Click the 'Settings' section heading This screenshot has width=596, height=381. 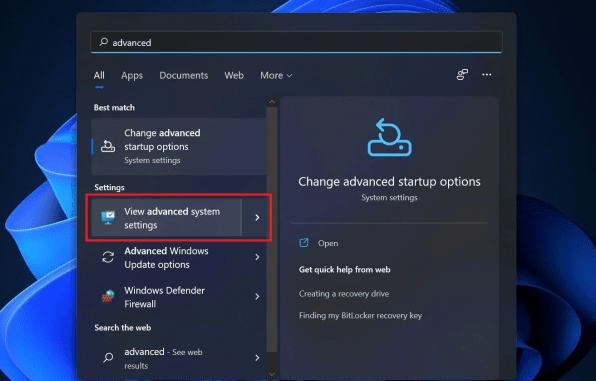click(109, 187)
